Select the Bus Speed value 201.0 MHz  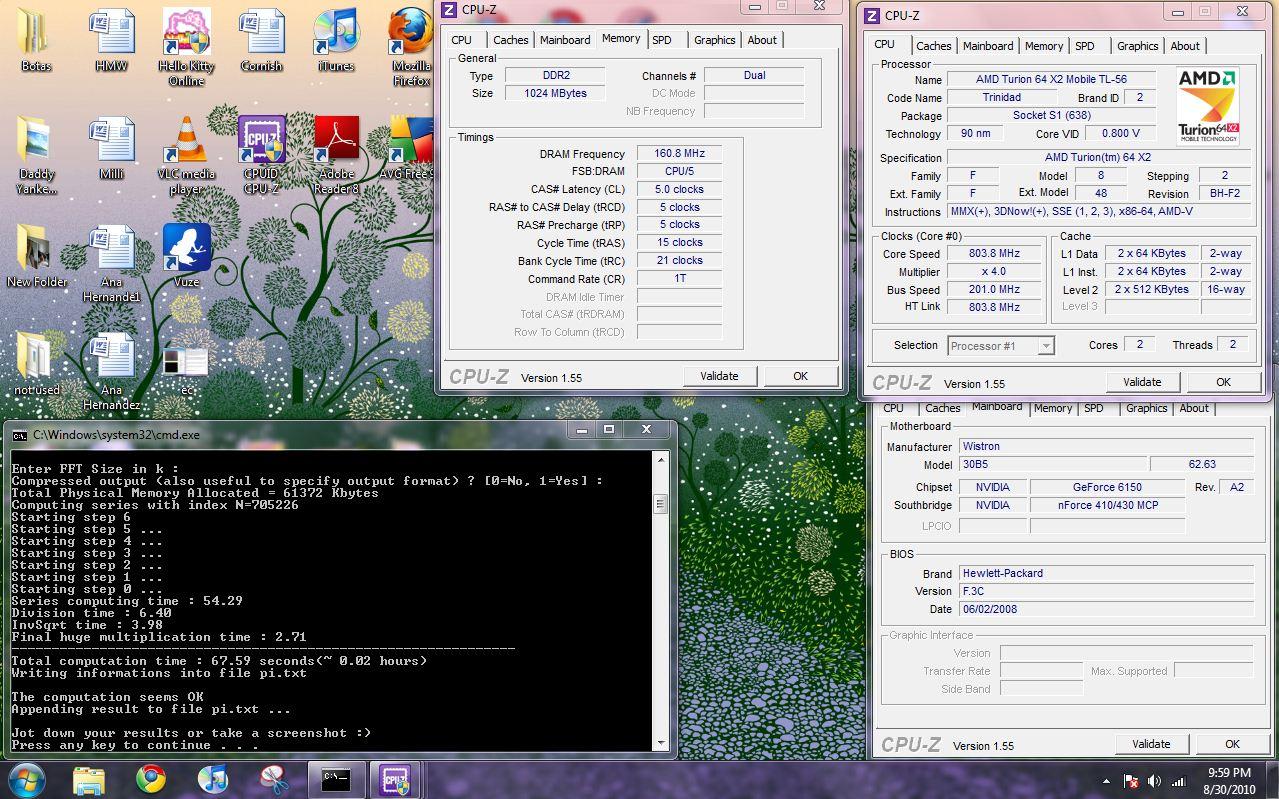[994, 289]
